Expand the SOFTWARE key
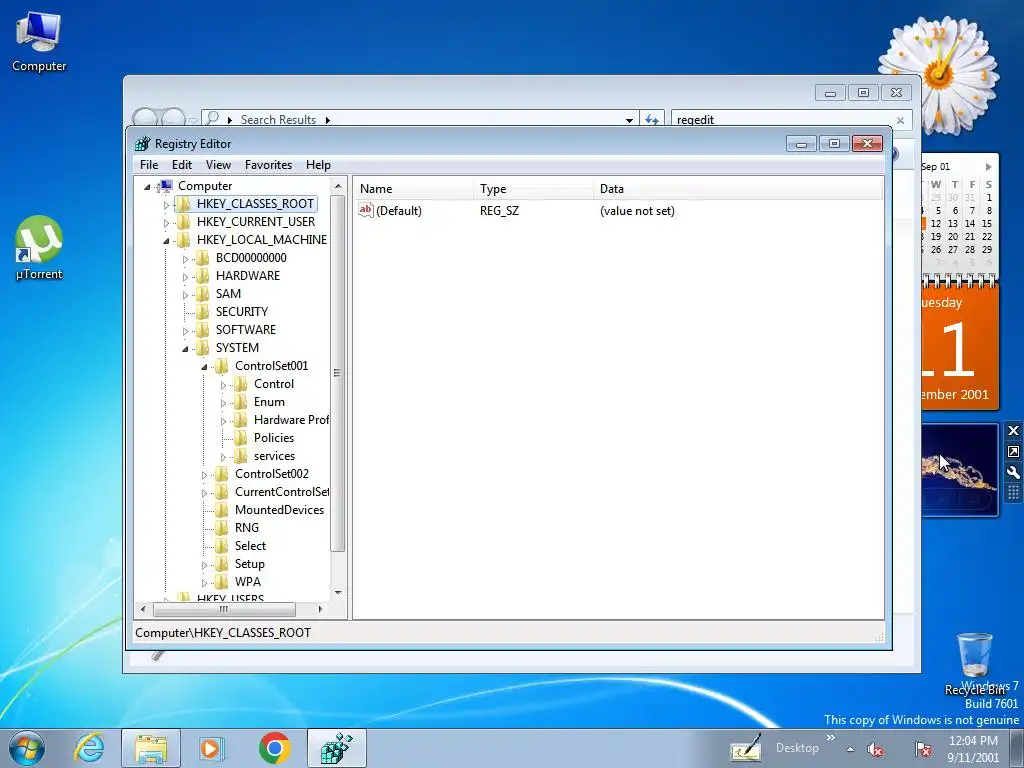 (185, 330)
